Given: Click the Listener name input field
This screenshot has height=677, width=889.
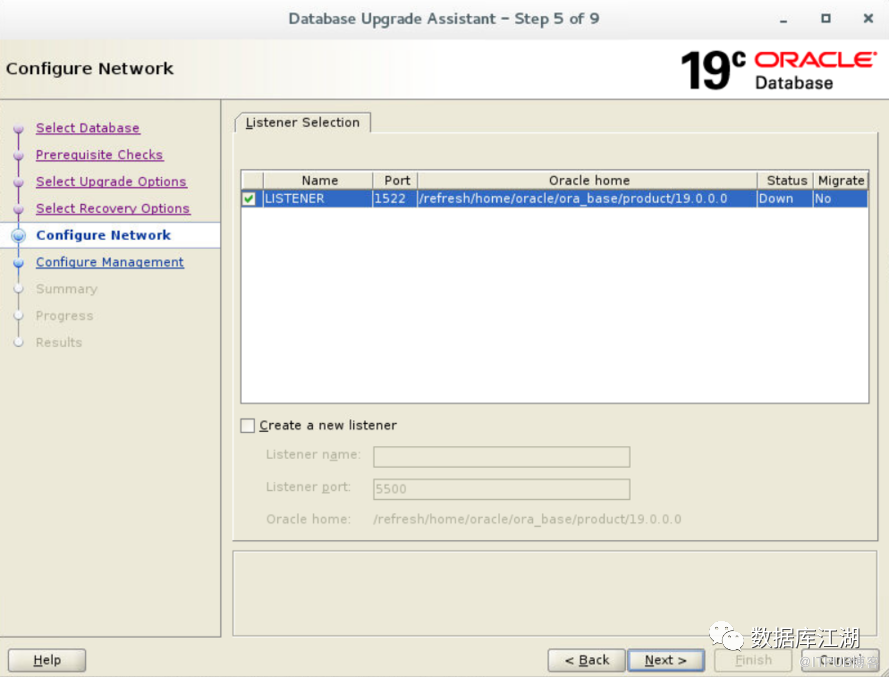Looking at the screenshot, I should pyautogui.click(x=501, y=456).
